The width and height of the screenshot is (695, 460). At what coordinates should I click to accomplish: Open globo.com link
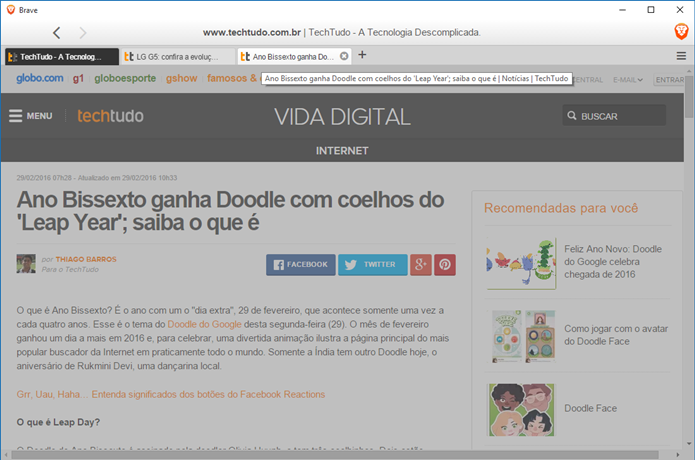tap(40, 78)
